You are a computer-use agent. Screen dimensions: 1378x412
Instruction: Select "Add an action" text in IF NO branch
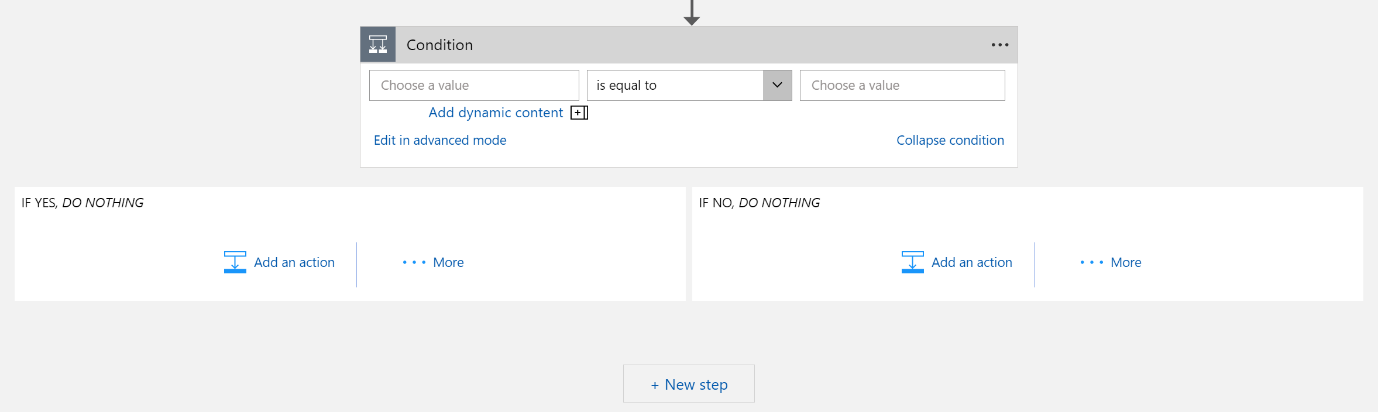[x=972, y=262]
